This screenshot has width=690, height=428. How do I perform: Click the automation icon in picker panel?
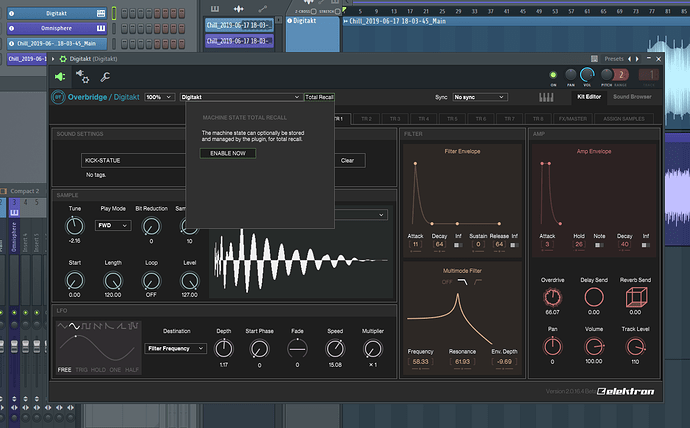[263, 9]
